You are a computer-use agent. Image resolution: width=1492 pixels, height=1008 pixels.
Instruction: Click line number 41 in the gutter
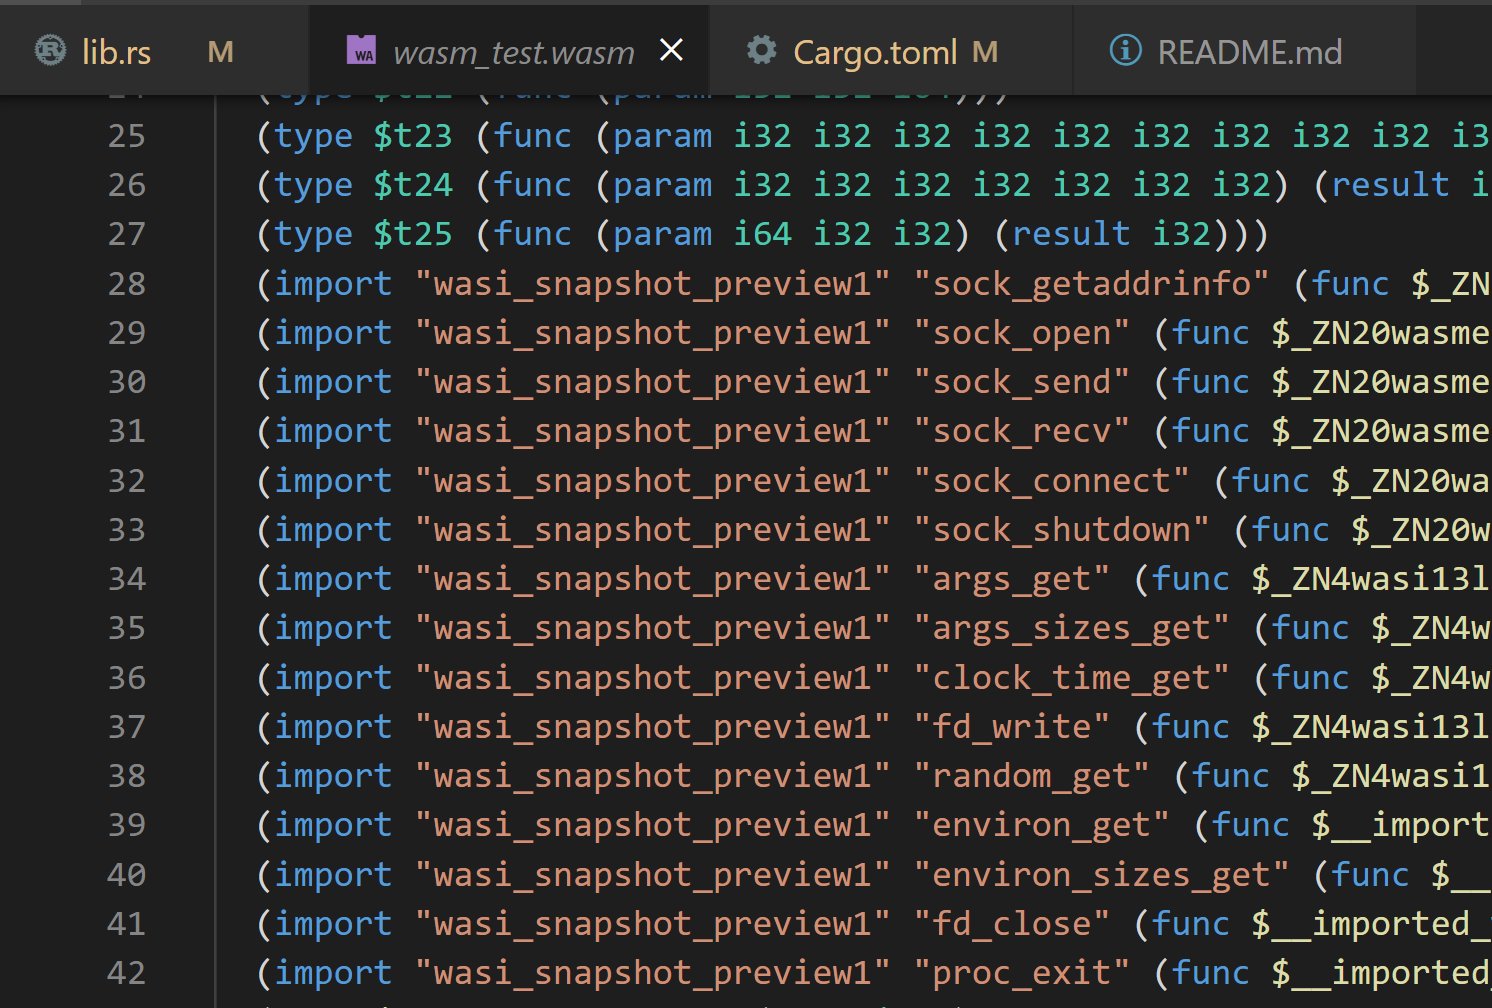click(127, 924)
